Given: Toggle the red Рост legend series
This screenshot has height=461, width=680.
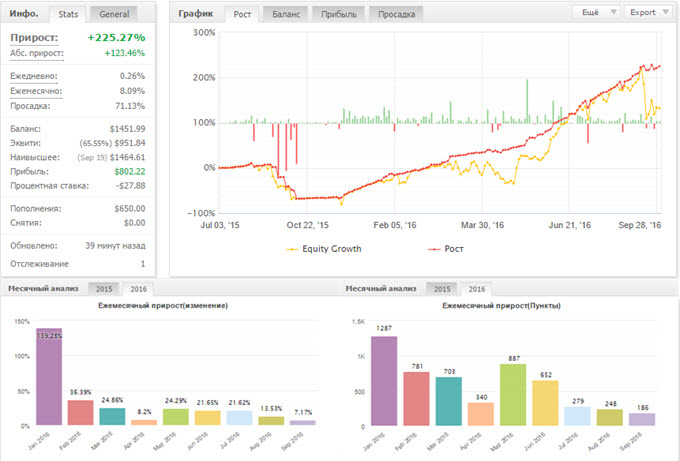Looking at the screenshot, I should tap(446, 249).
